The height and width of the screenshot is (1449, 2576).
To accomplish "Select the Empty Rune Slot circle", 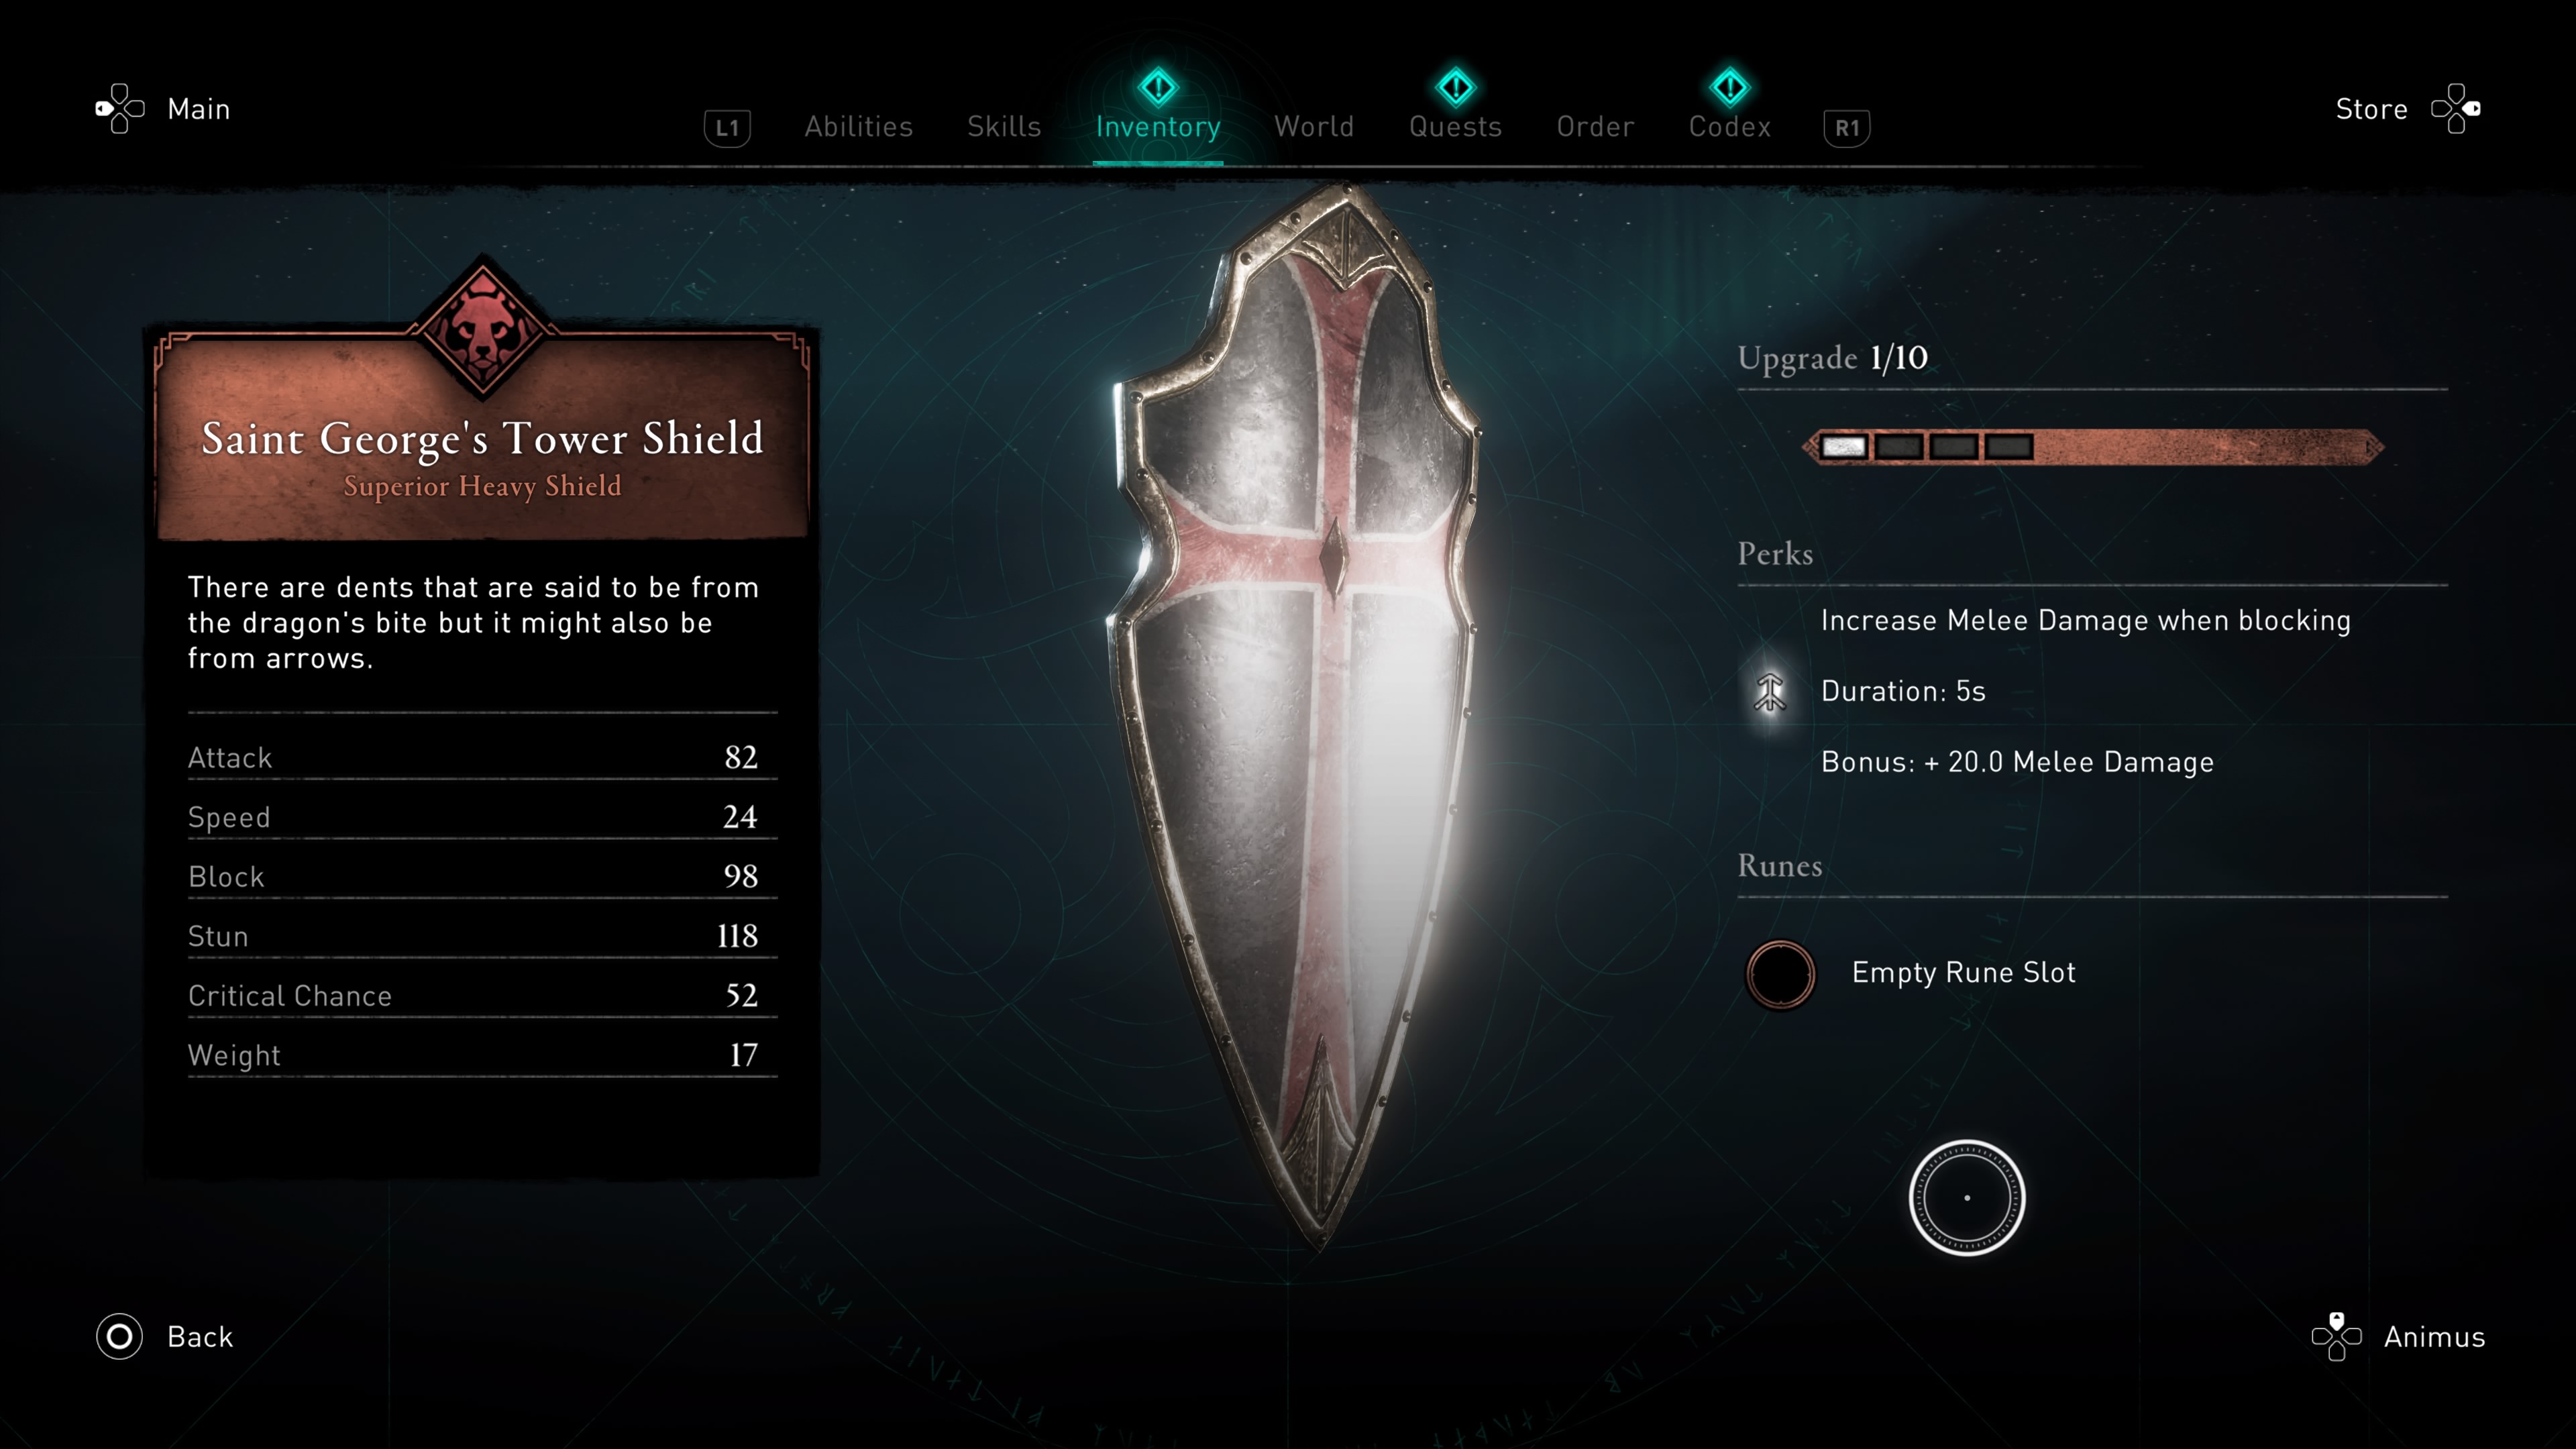I will [x=1780, y=974].
